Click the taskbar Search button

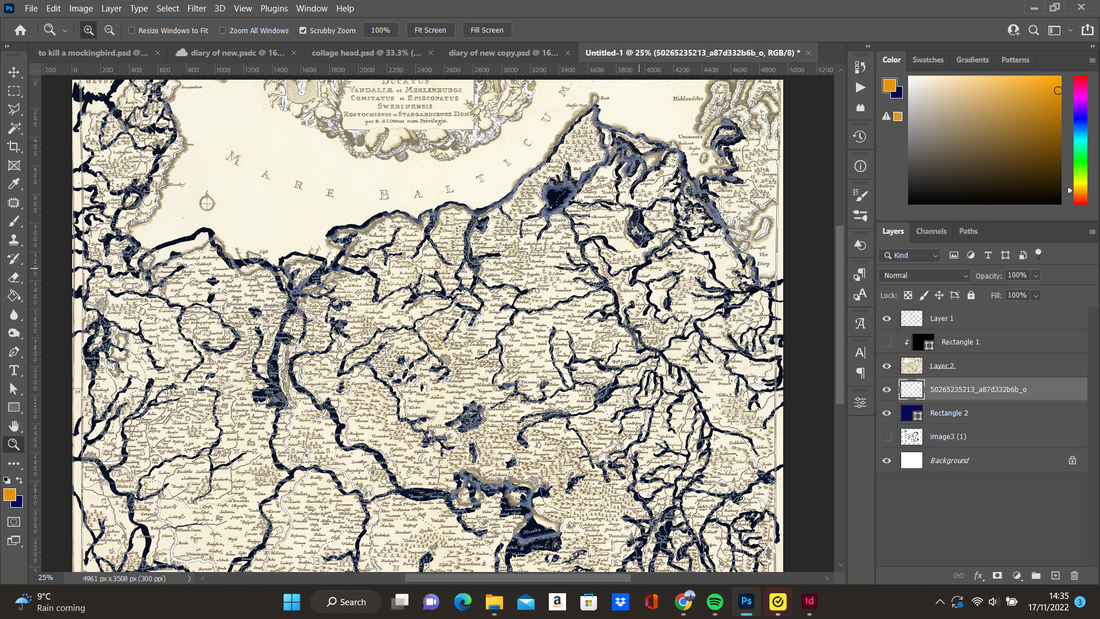(347, 602)
